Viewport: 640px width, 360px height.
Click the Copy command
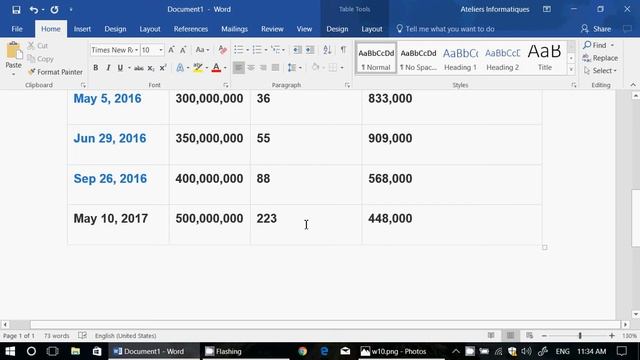(x=40, y=59)
